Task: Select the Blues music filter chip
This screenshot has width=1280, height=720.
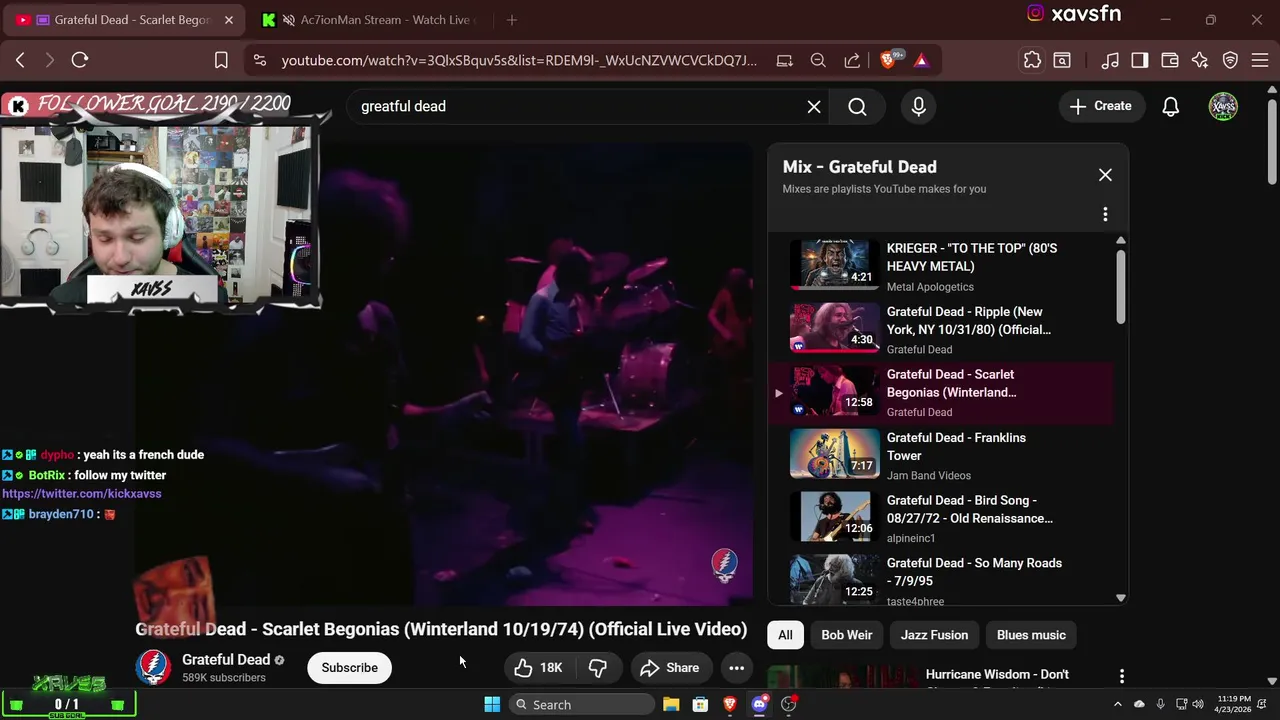Action: [x=1031, y=635]
